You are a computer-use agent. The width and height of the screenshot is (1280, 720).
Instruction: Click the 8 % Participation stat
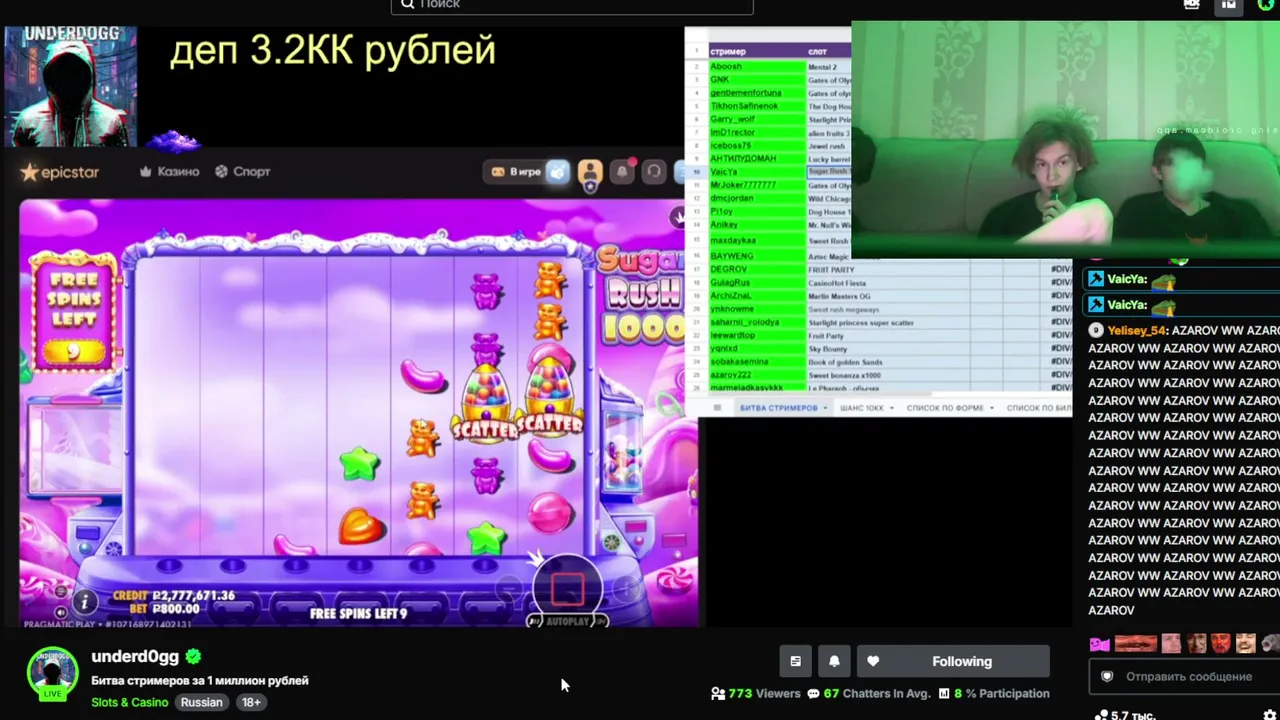tap(995, 693)
